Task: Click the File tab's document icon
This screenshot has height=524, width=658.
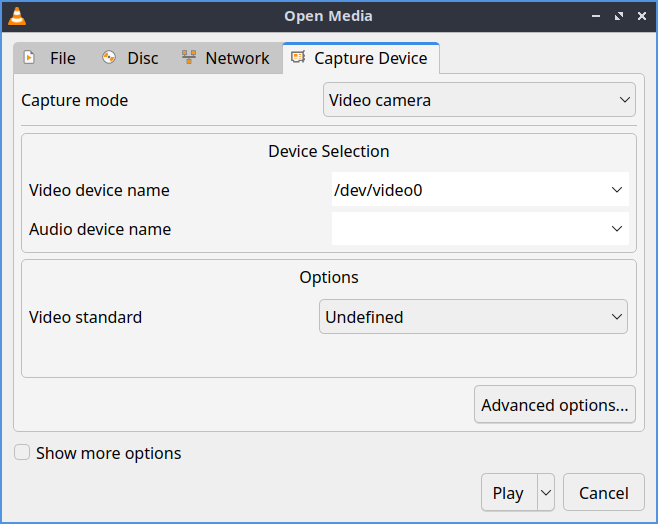Action: pos(30,58)
